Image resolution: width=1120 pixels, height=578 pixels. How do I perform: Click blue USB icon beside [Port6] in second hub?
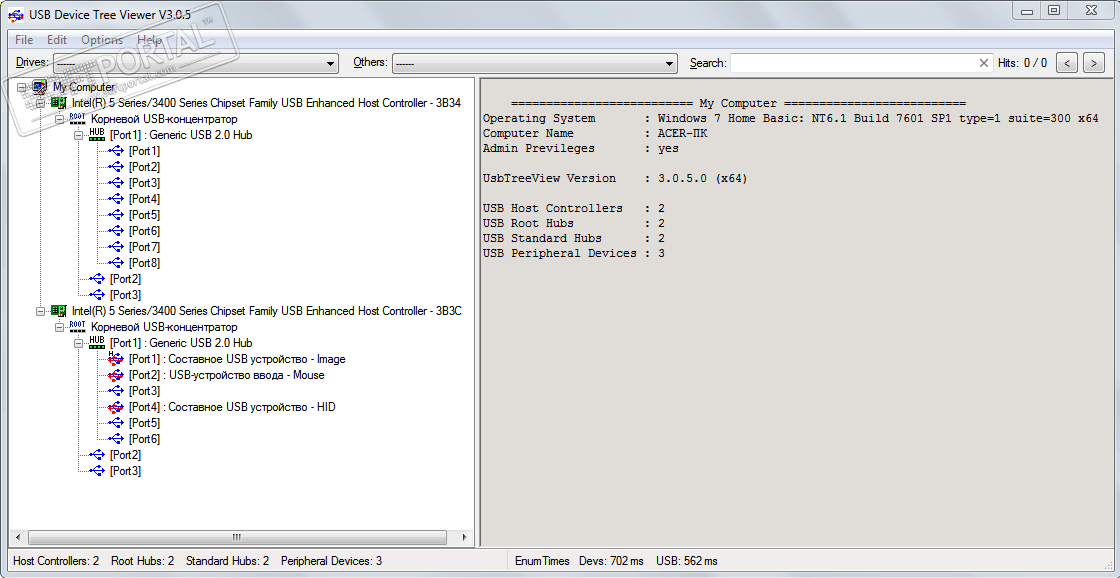coord(116,439)
